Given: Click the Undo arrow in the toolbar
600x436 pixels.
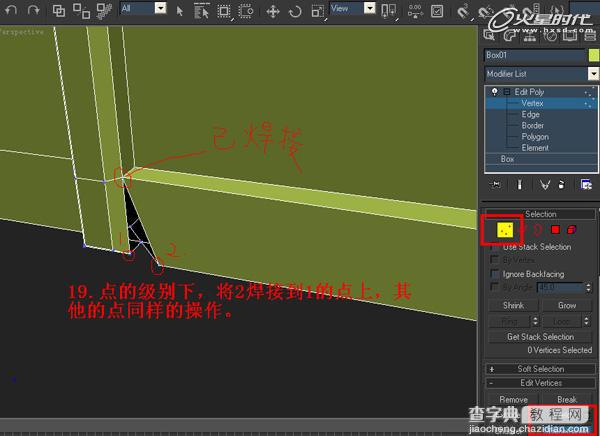Looking at the screenshot, I should (x=11, y=9).
